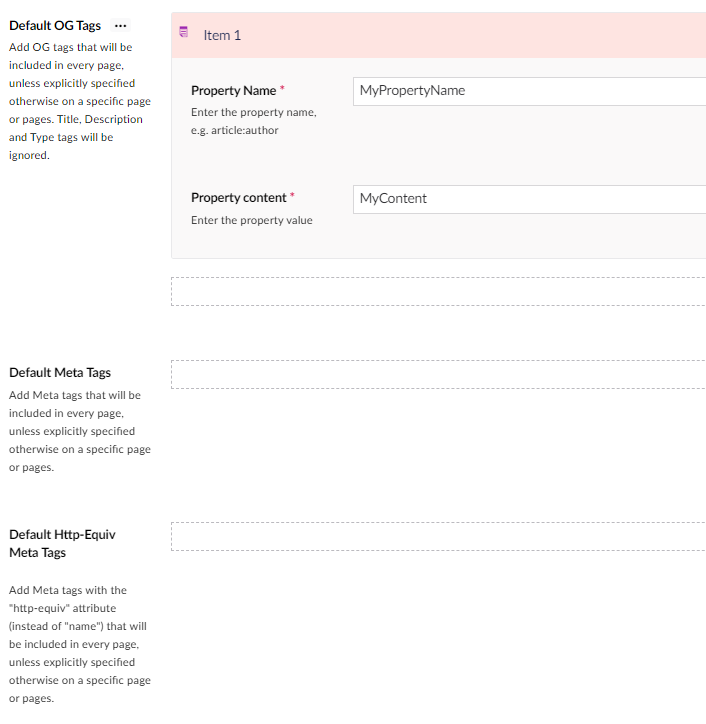Collapse the Item 1 block header
The height and width of the screenshot is (724, 706).
tap(440, 35)
